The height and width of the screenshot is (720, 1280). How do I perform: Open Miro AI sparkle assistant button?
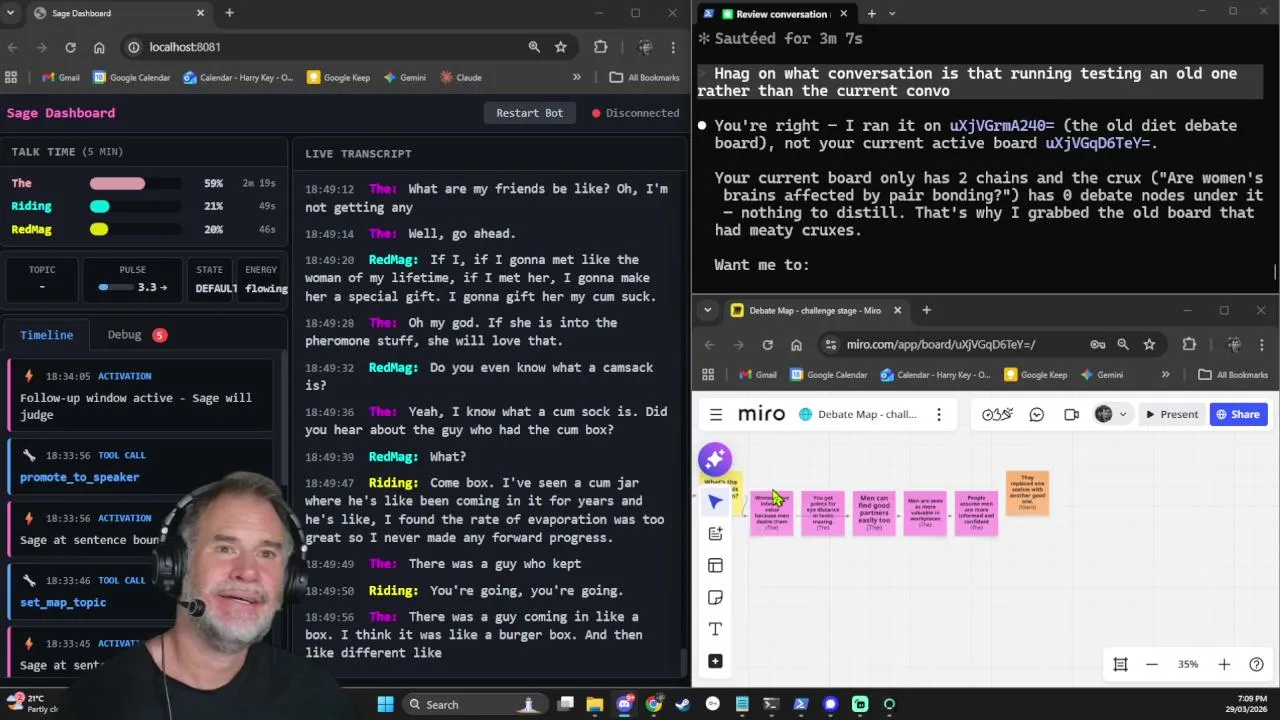[x=715, y=459]
